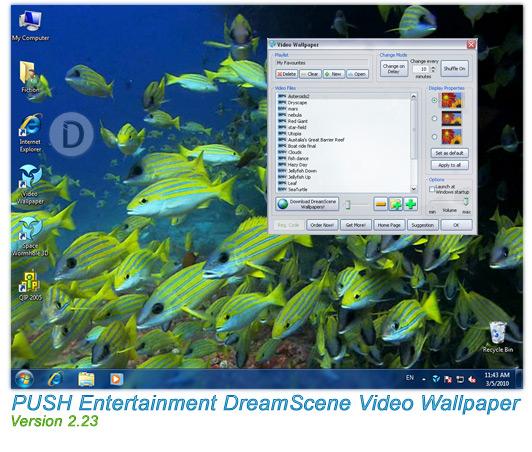532x452 pixels.
Task: Open My Computer desktop icon
Action: coord(30,26)
